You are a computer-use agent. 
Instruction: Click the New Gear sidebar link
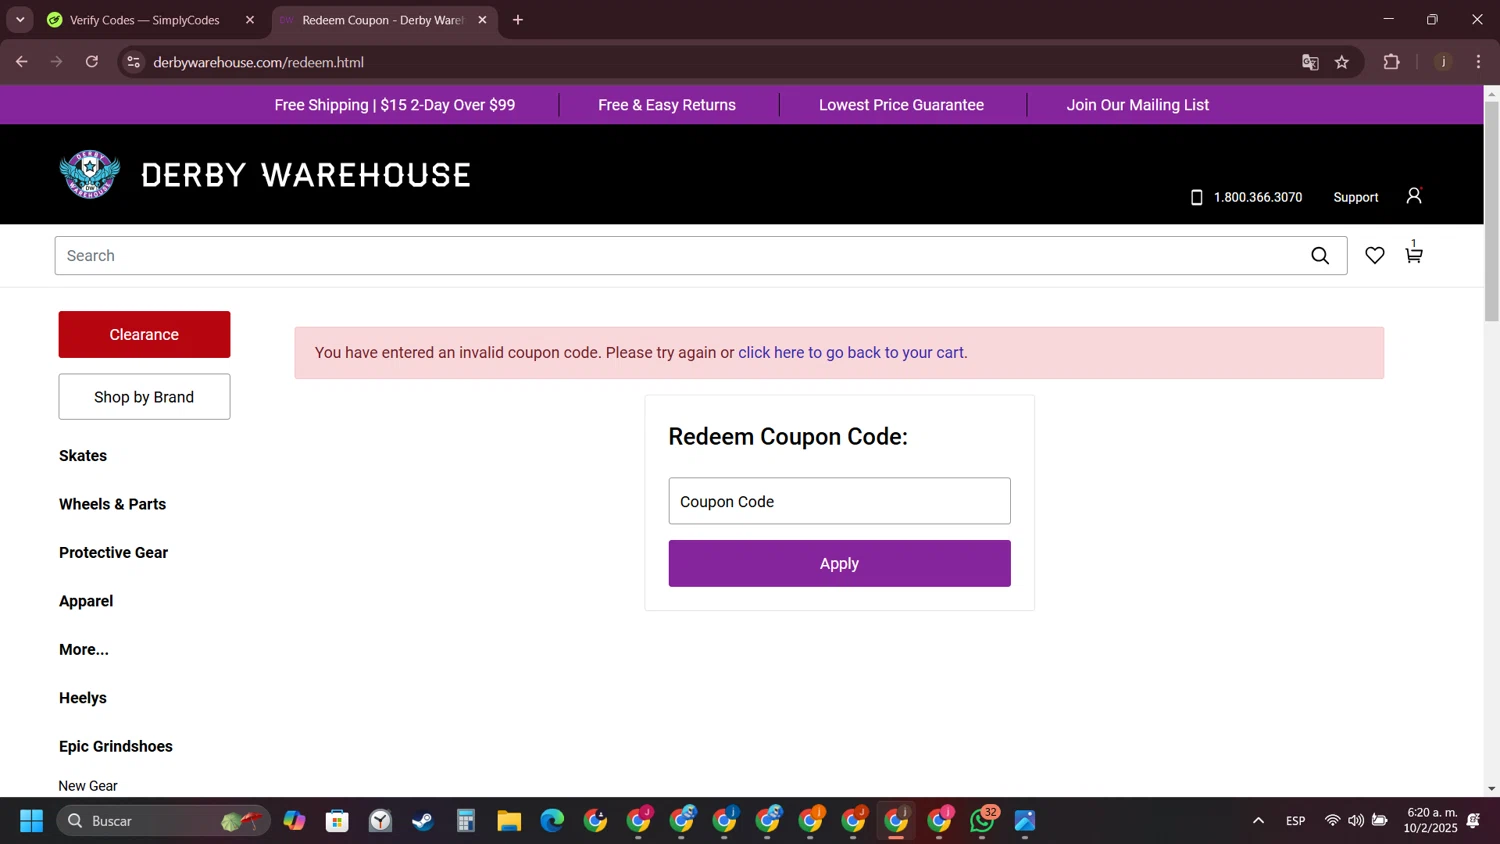(88, 786)
